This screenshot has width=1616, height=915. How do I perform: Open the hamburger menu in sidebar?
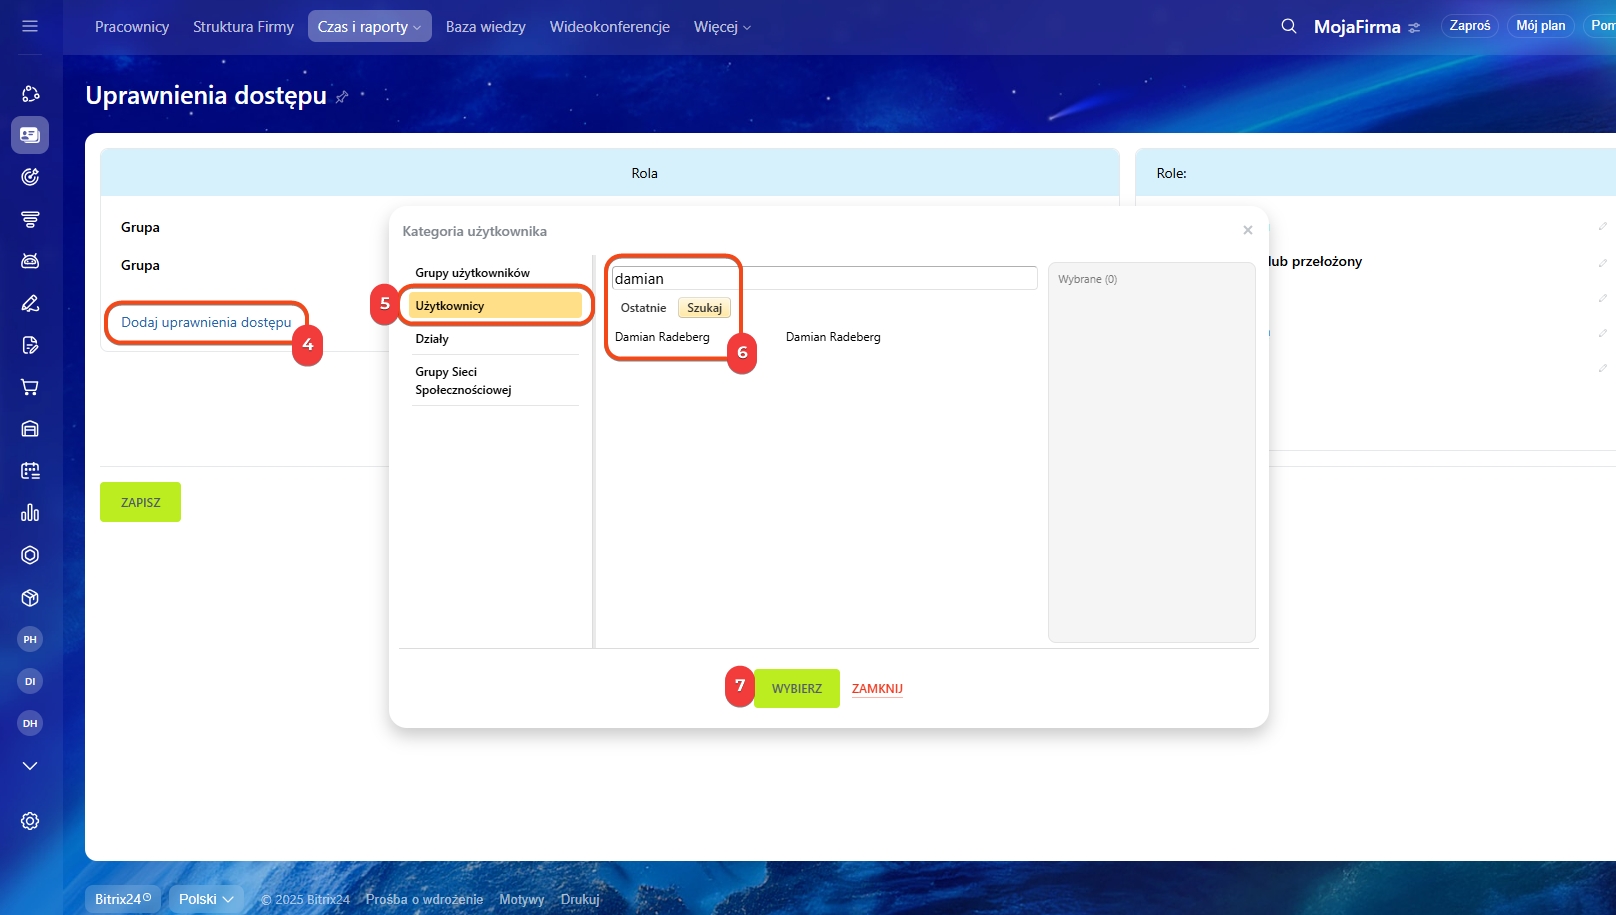click(x=30, y=26)
